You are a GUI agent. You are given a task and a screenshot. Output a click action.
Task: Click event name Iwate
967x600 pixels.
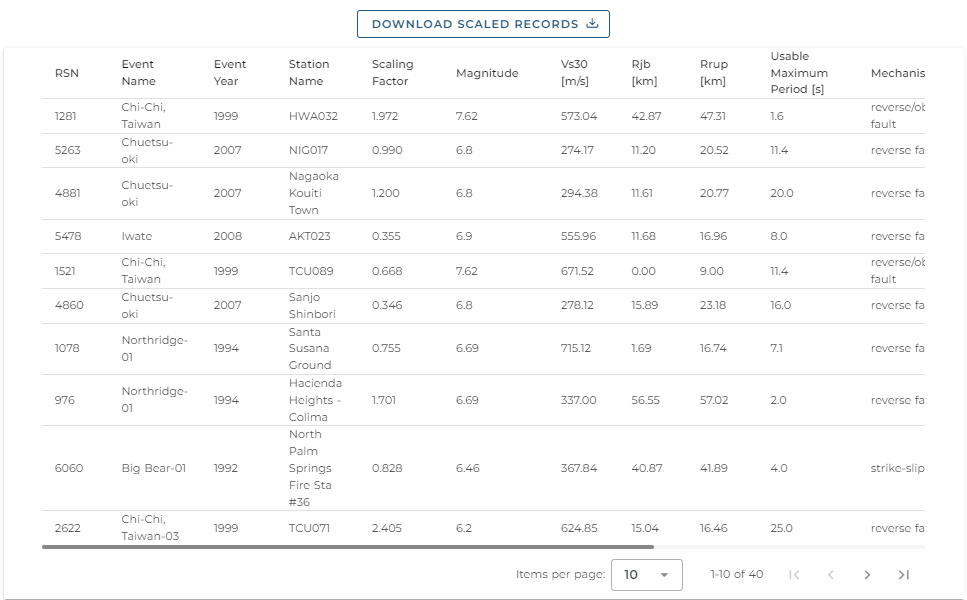pyautogui.click(x=136, y=236)
